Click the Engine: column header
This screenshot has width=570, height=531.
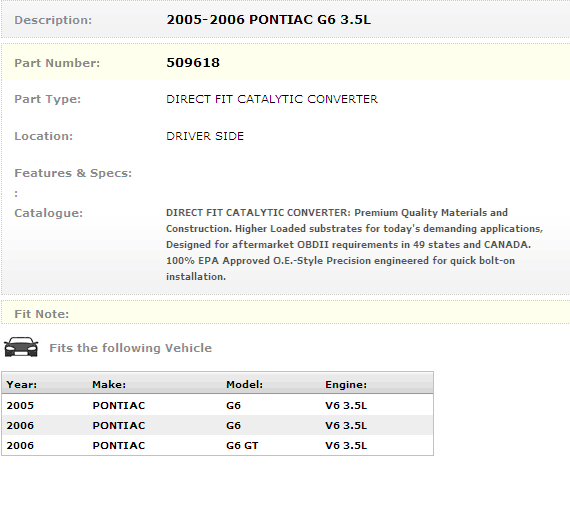[346, 385]
